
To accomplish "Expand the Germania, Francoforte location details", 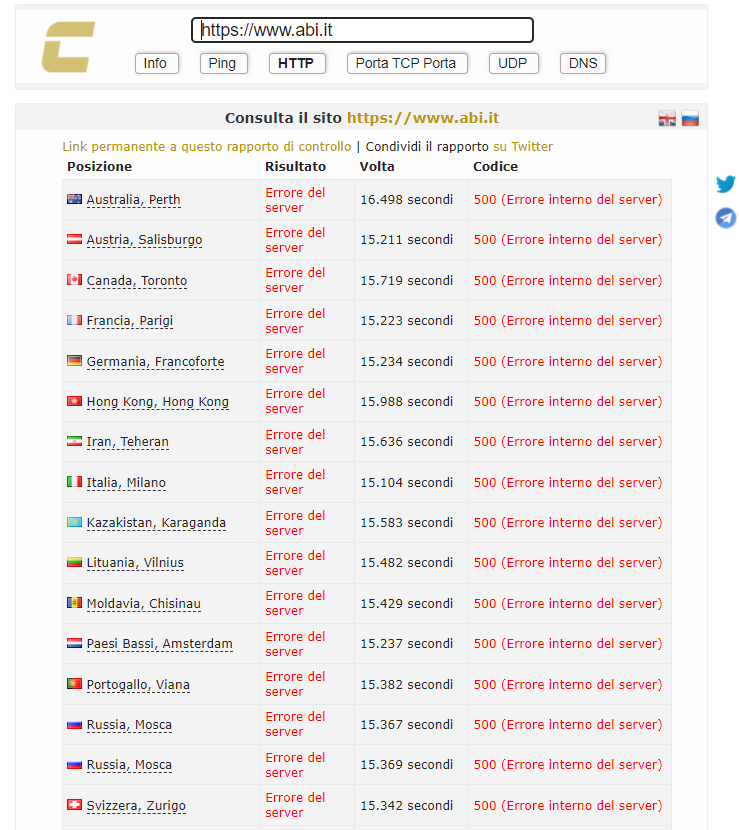I will 155,361.
